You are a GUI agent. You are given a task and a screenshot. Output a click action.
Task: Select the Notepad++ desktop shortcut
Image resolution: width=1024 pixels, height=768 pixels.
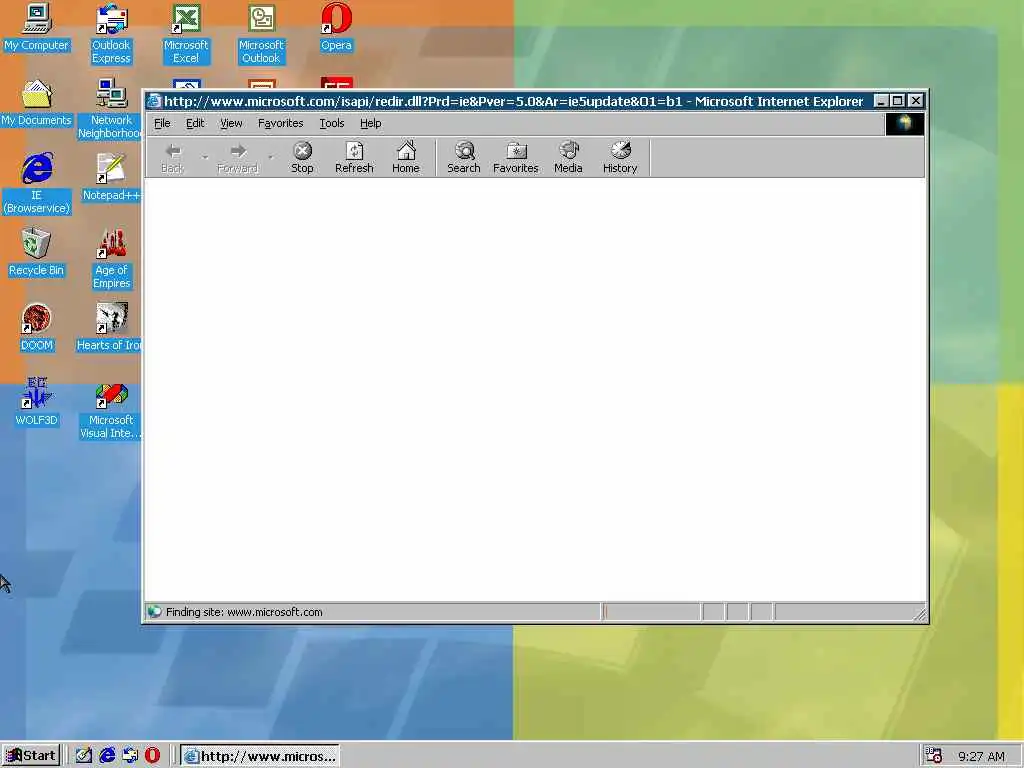tap(111, 178)
